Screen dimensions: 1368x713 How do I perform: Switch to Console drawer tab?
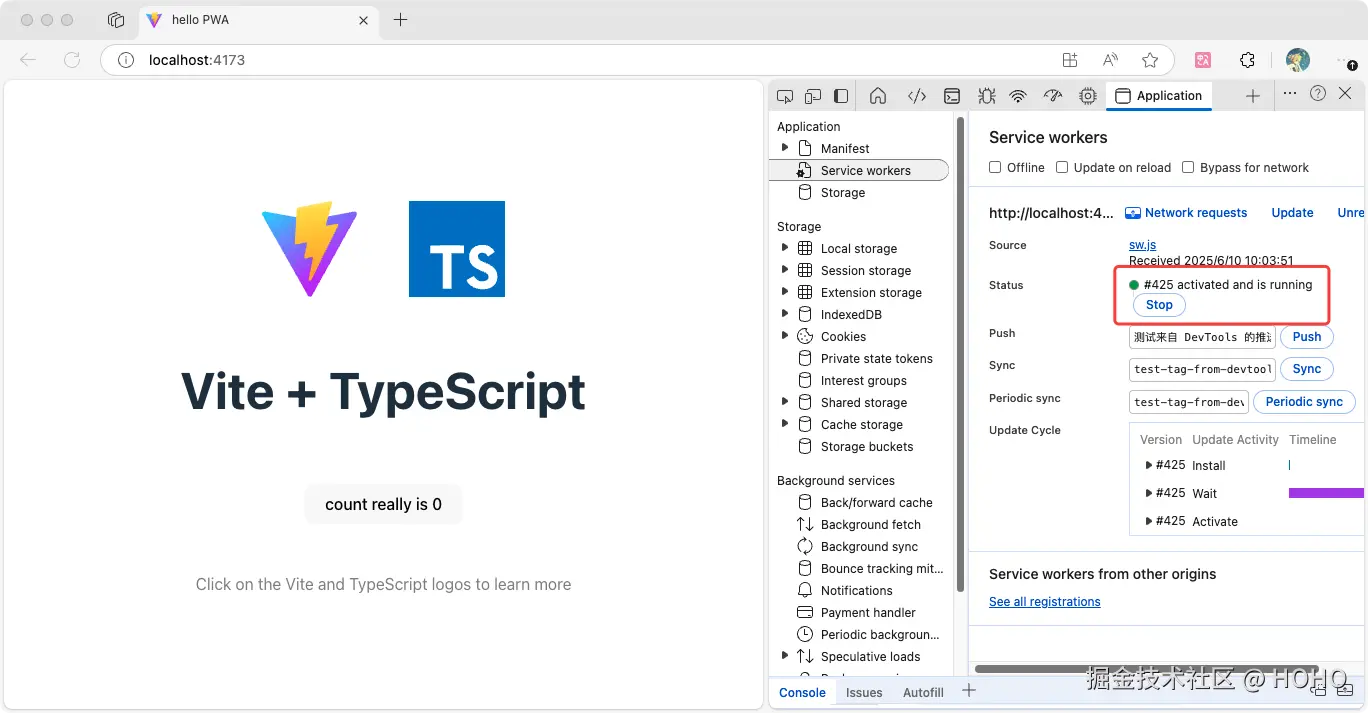802,692
